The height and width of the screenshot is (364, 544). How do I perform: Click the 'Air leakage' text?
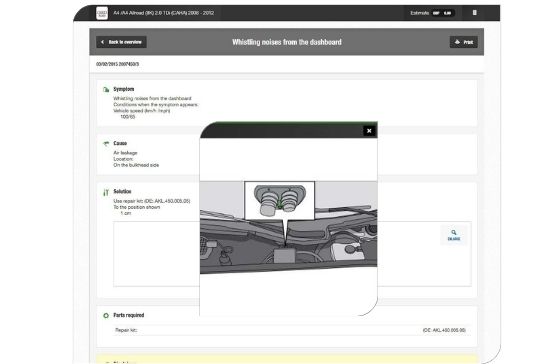tap(125, 153)
